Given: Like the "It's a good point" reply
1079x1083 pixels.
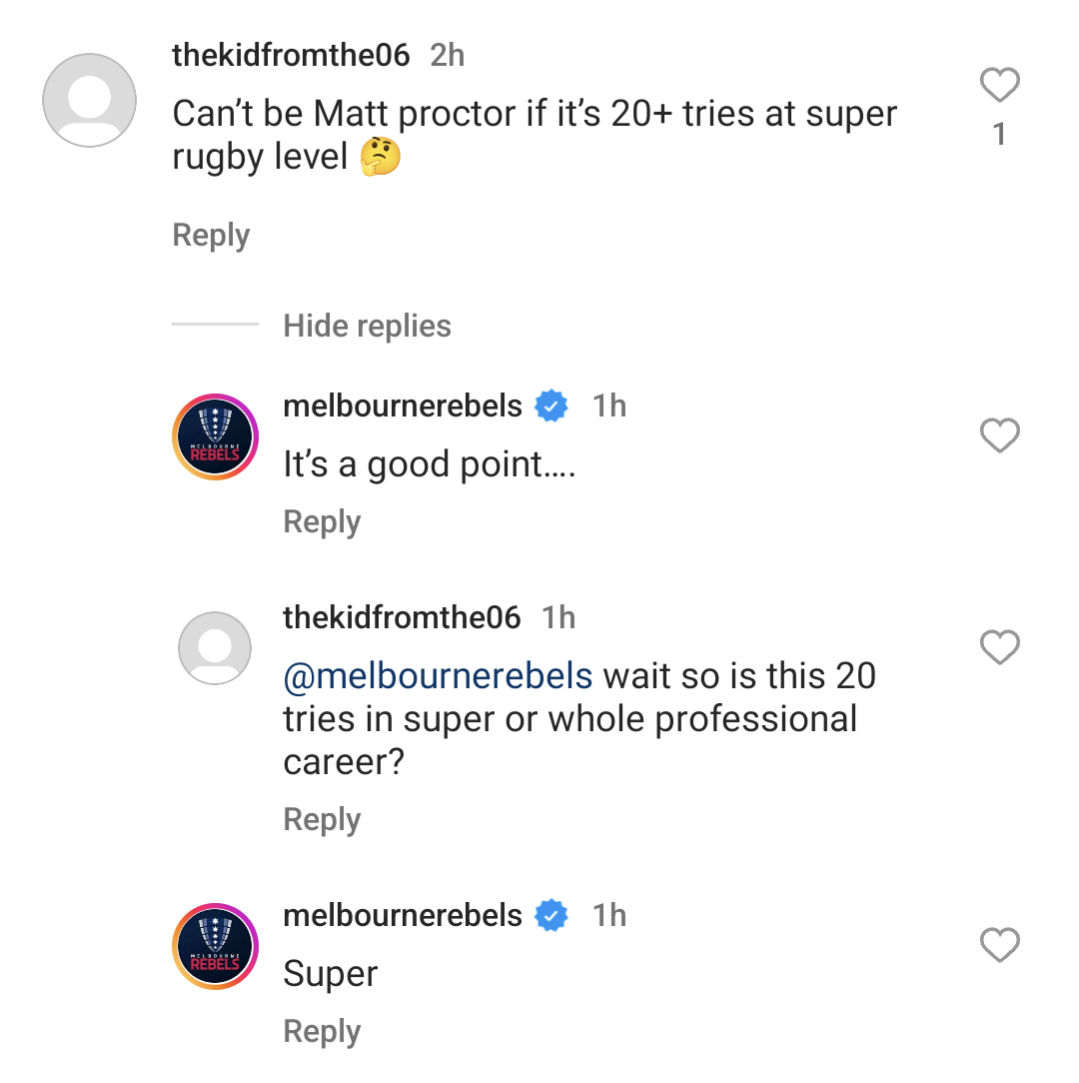Looking at the screenshot, I should [x=999, y=436].
